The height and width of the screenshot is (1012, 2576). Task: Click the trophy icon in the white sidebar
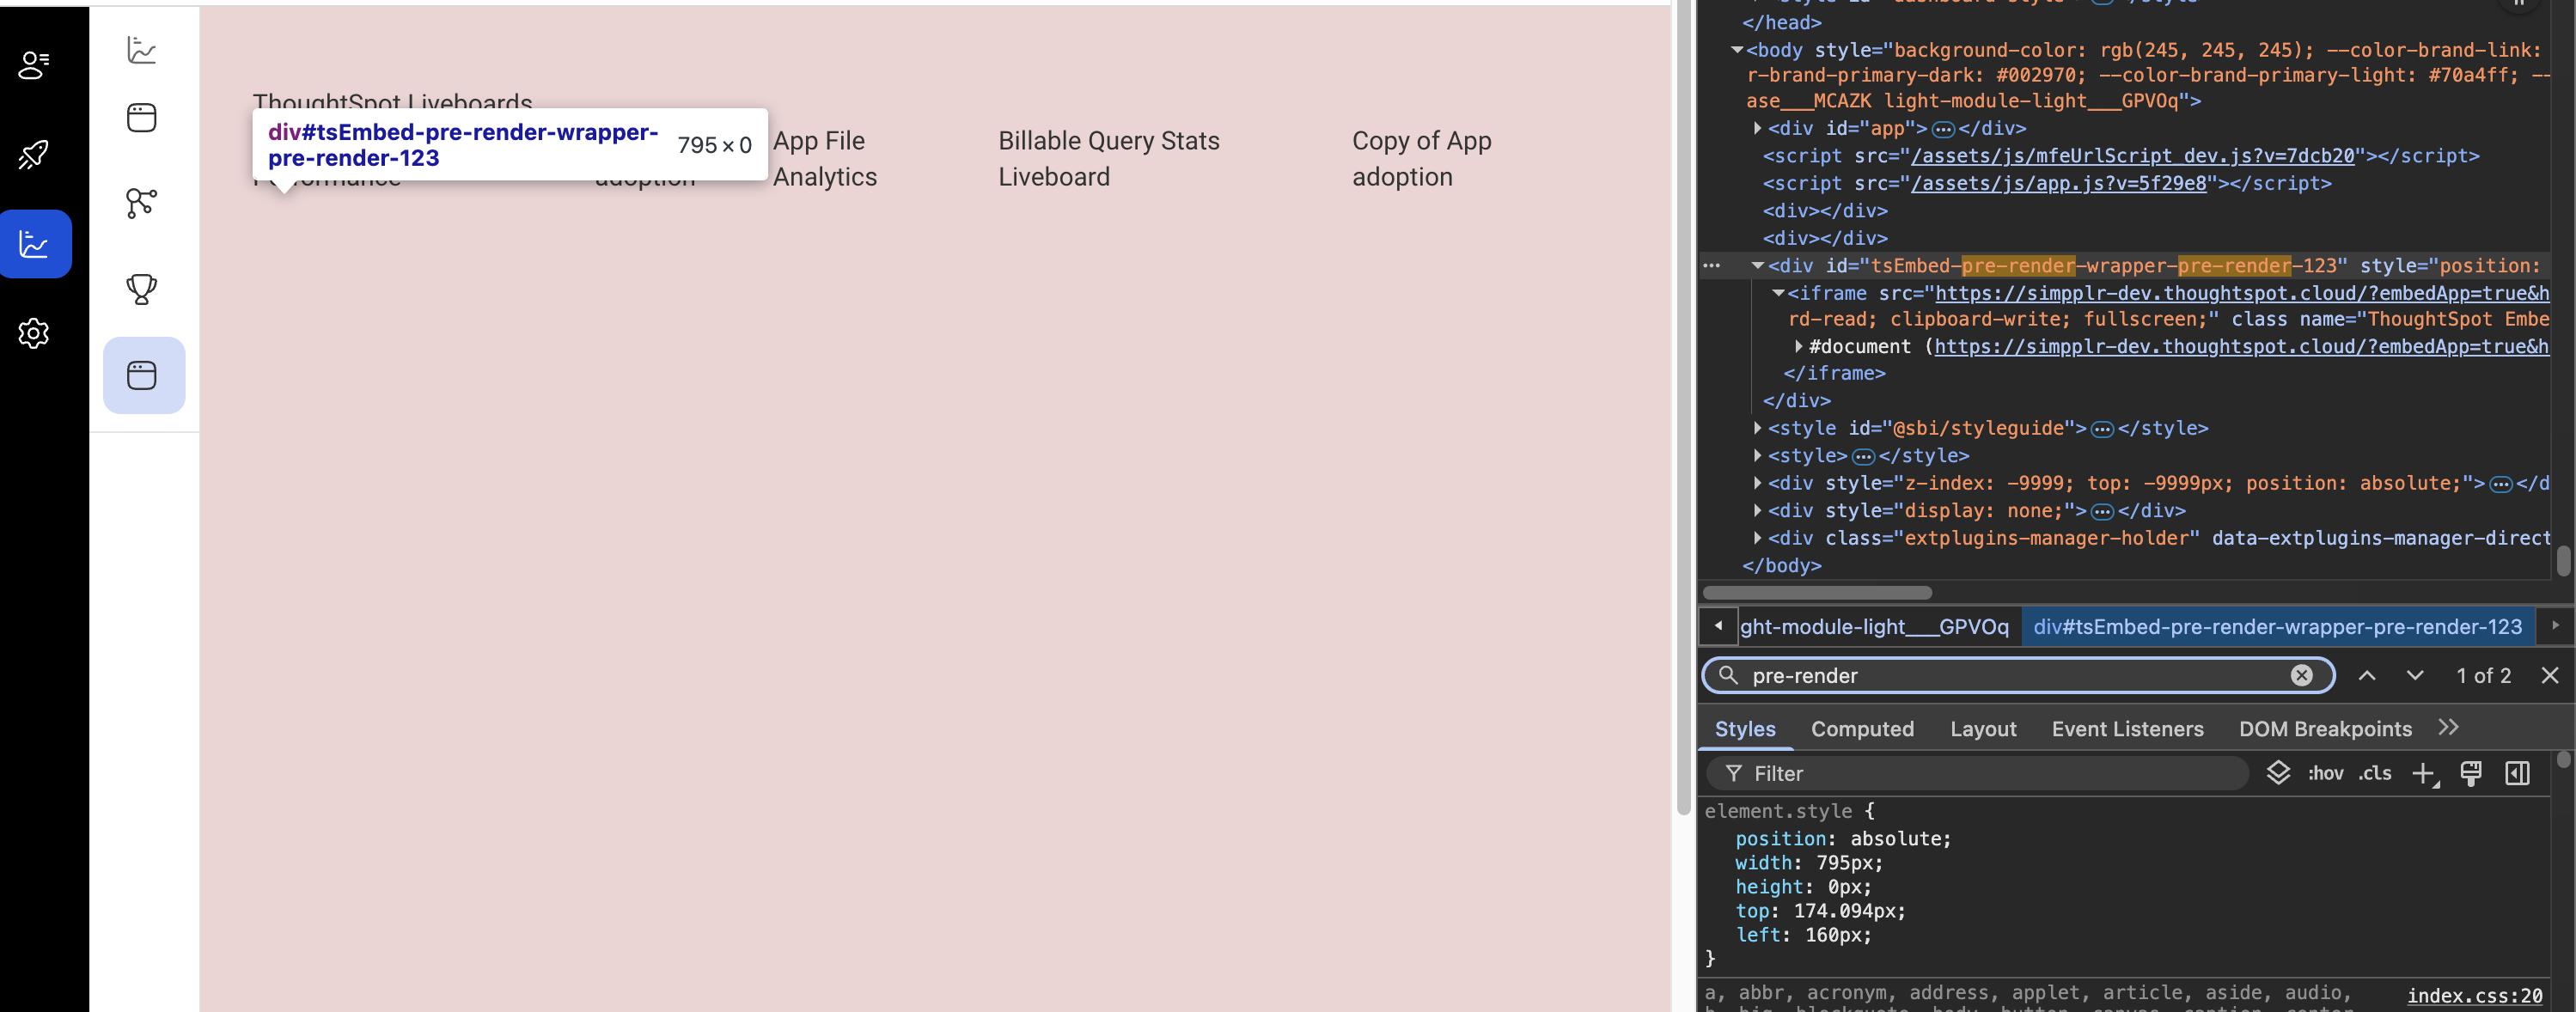[x=142, y=289]
